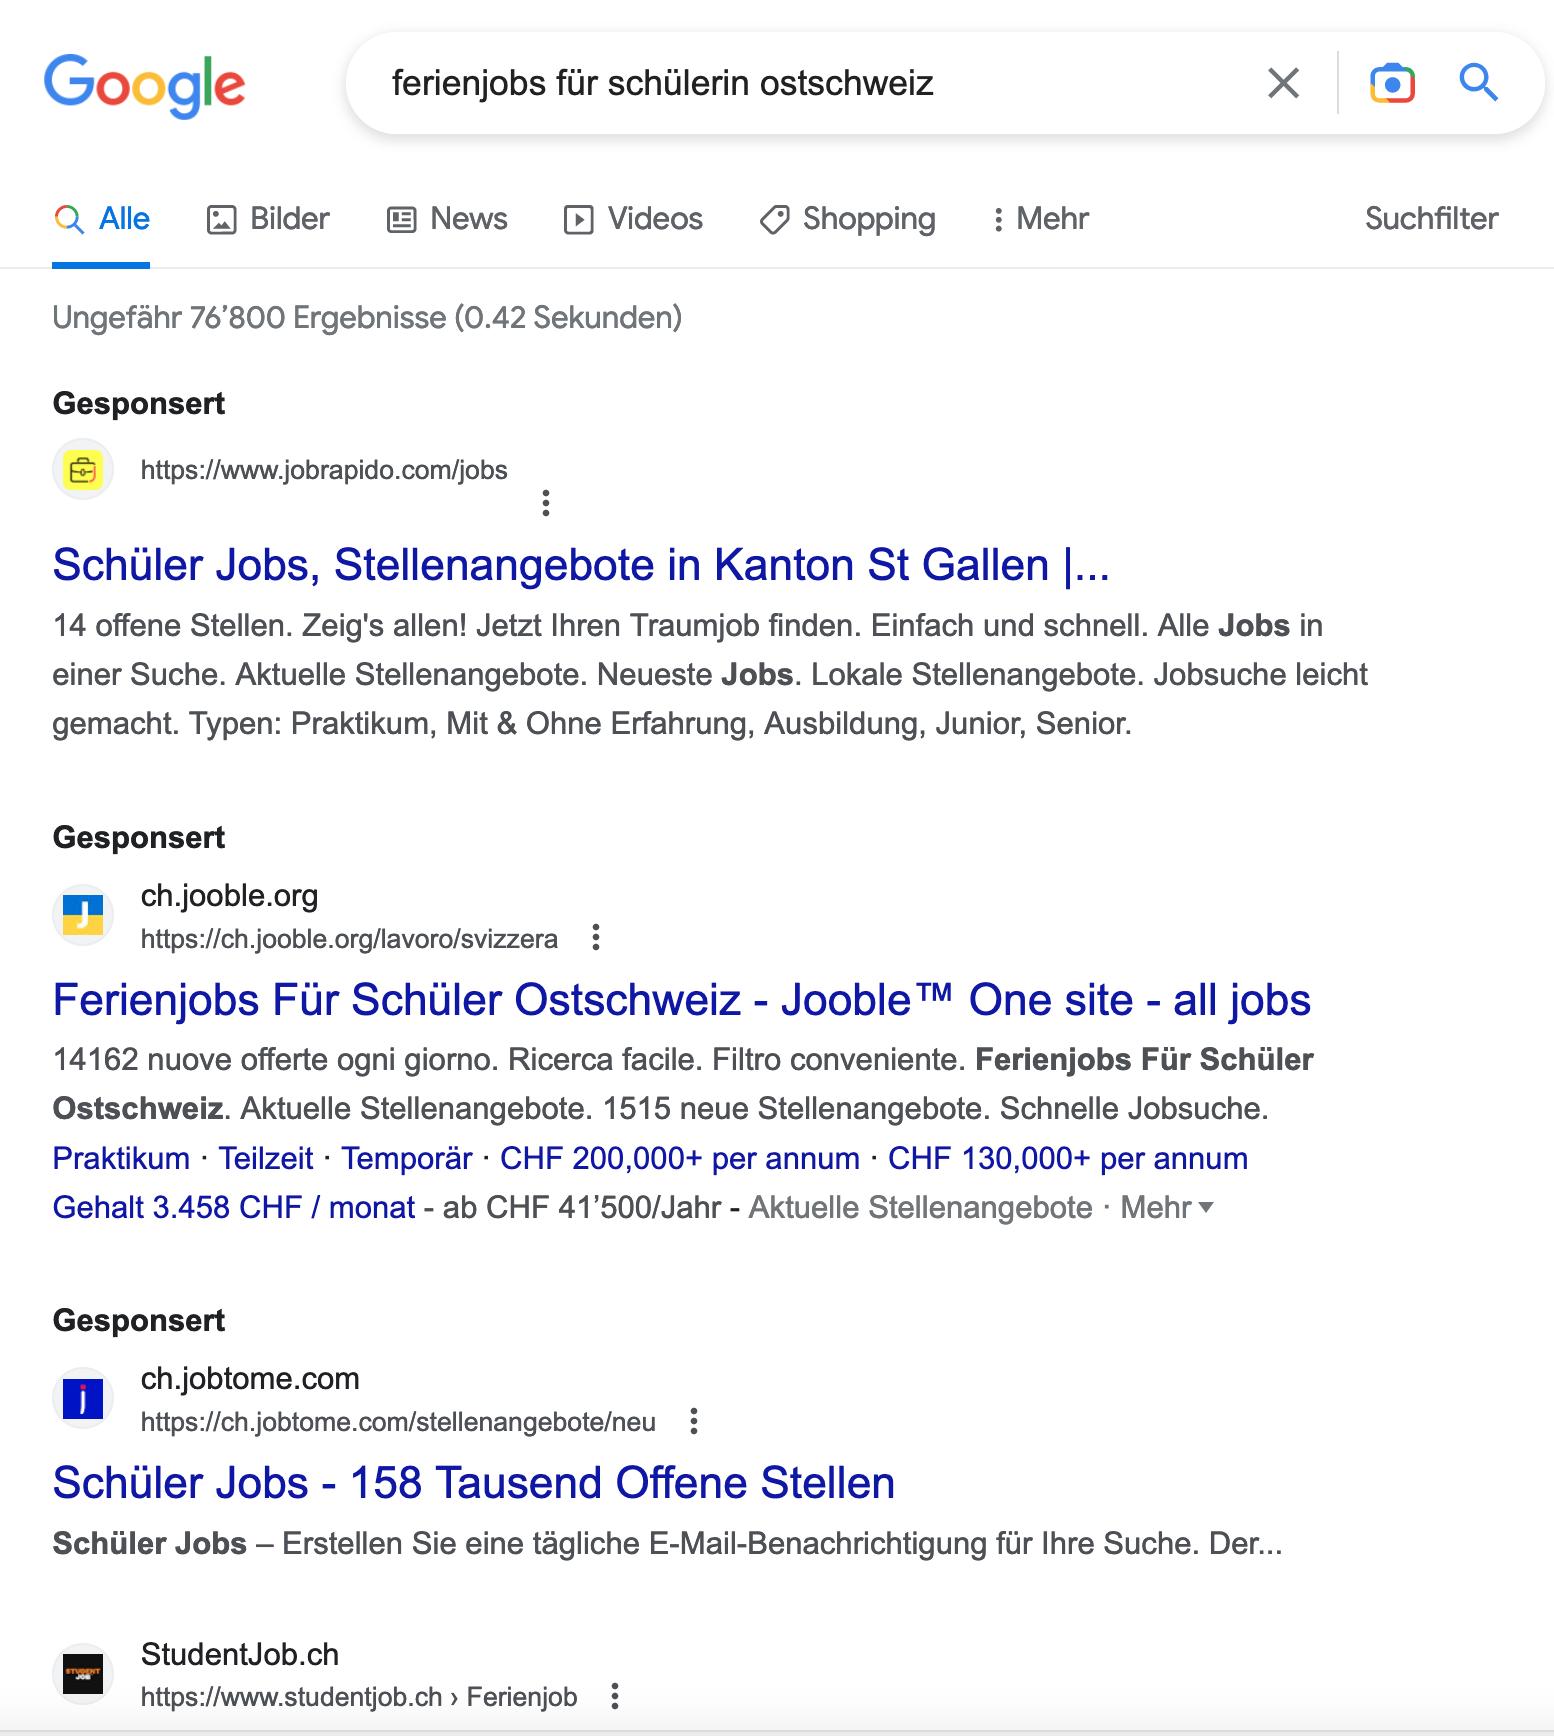This screenshot has width=1554, height=1736.
Task: Switch to the Bilder tab
Action: click(268, 219)
